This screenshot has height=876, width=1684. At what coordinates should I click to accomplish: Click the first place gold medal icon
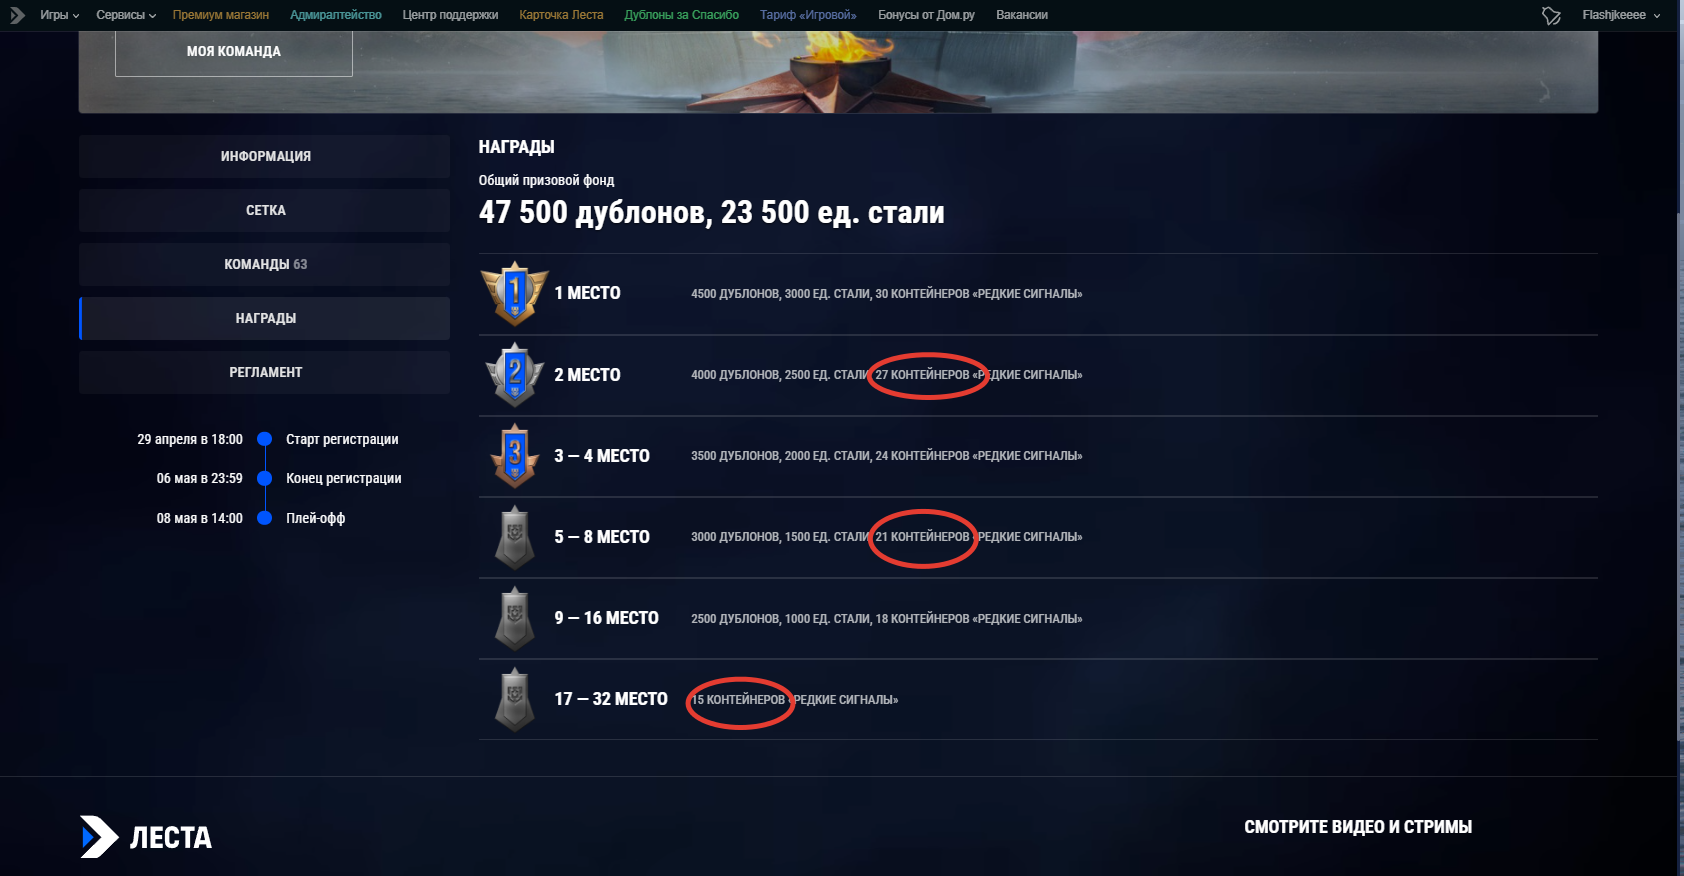coord(515,293)
